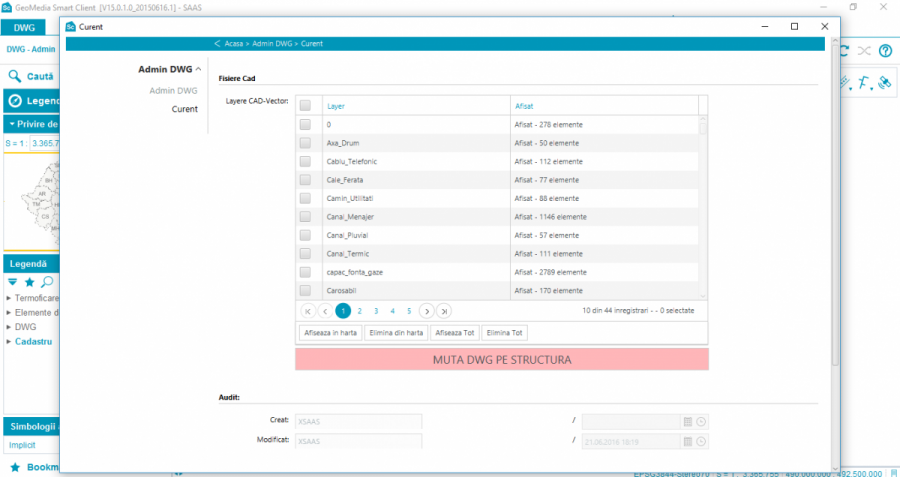This screenshot has width=900, height=477.
Task: Jump to page 3 of the layer list
Action: tap(376, 311)
